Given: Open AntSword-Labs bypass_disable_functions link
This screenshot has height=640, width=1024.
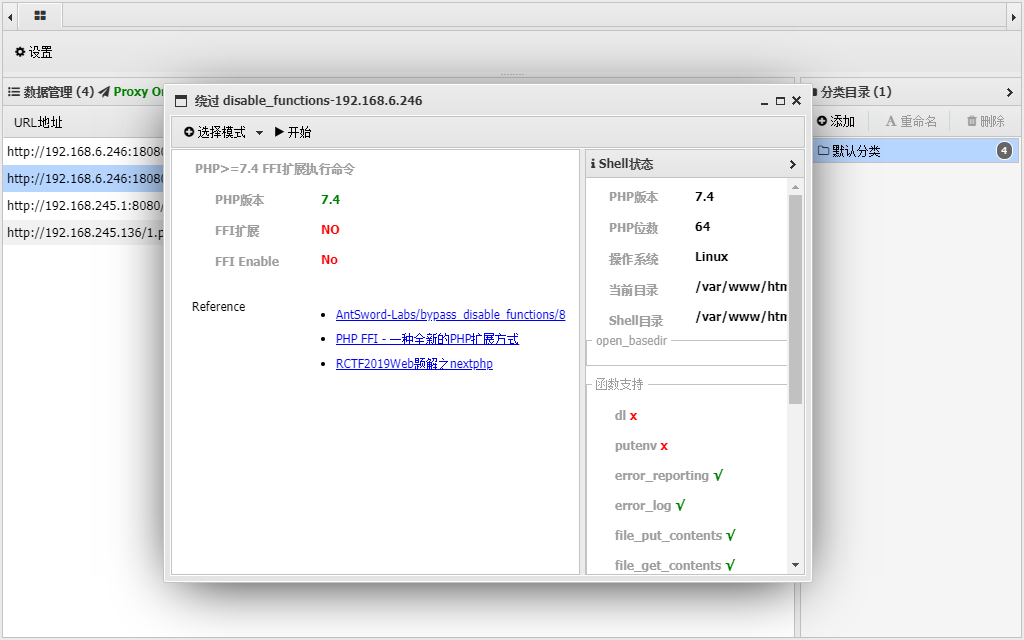Looking at the screenshot, I should coord(450,314).
